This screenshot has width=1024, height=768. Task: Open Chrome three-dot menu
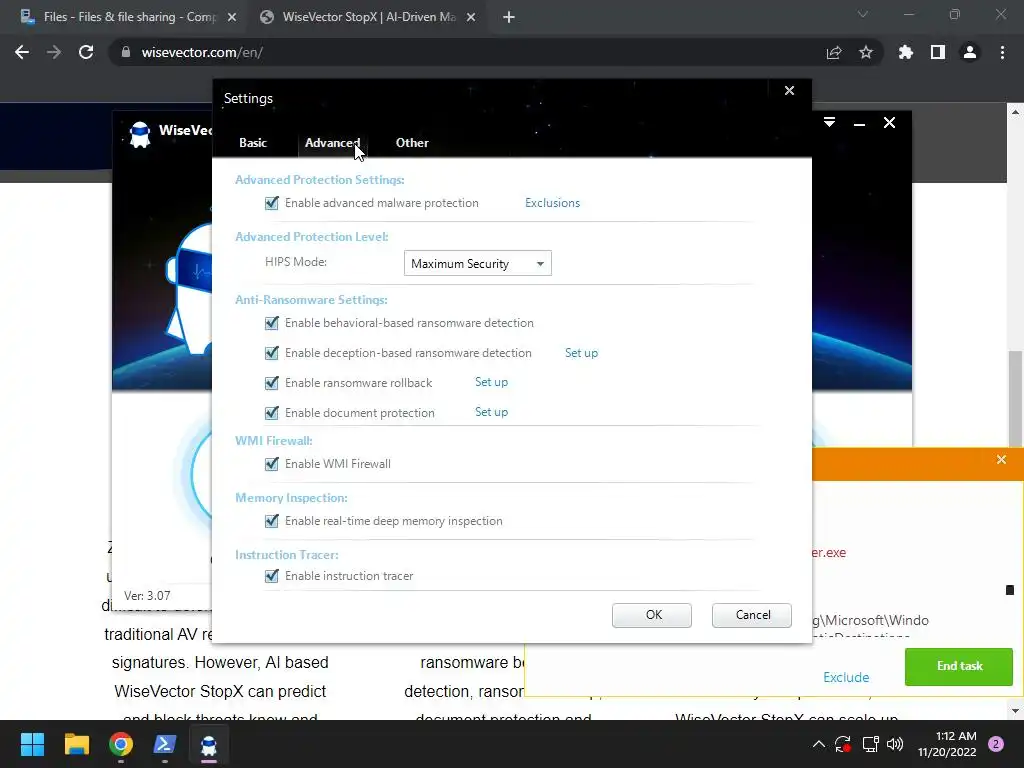pos(1002,52)
